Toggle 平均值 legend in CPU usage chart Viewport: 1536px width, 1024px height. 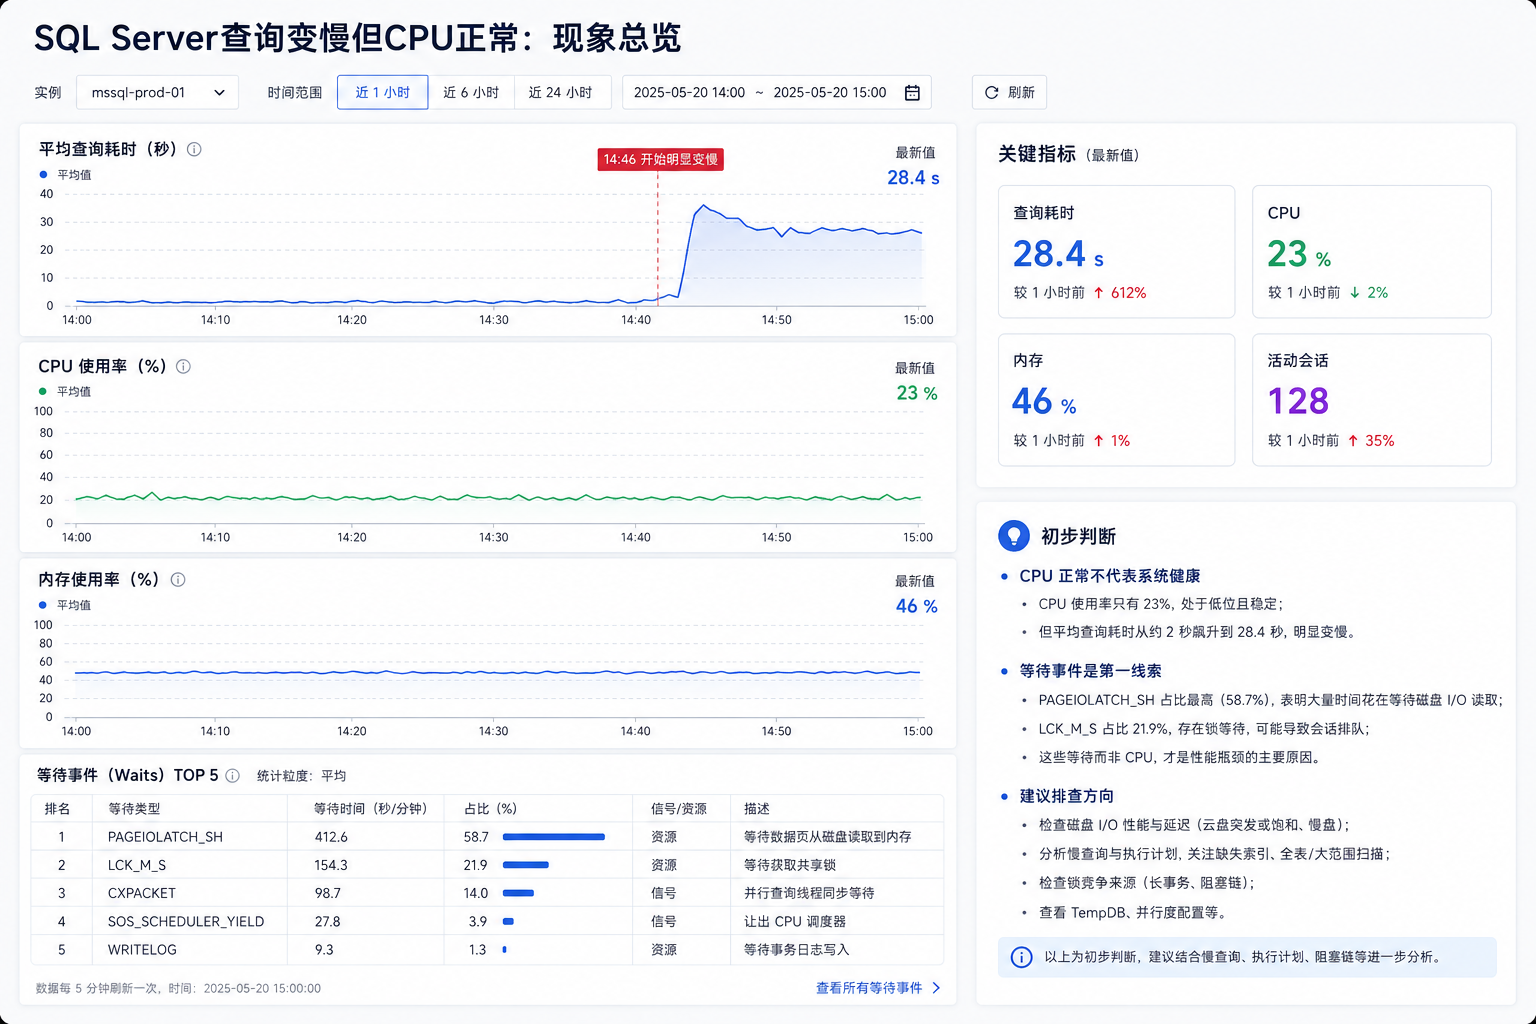[x=65, y=392]
